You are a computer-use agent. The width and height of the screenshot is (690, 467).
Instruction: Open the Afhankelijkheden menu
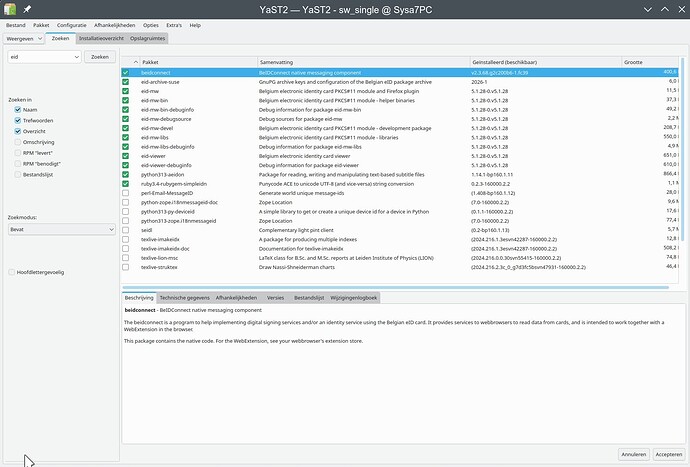[114, 25]
